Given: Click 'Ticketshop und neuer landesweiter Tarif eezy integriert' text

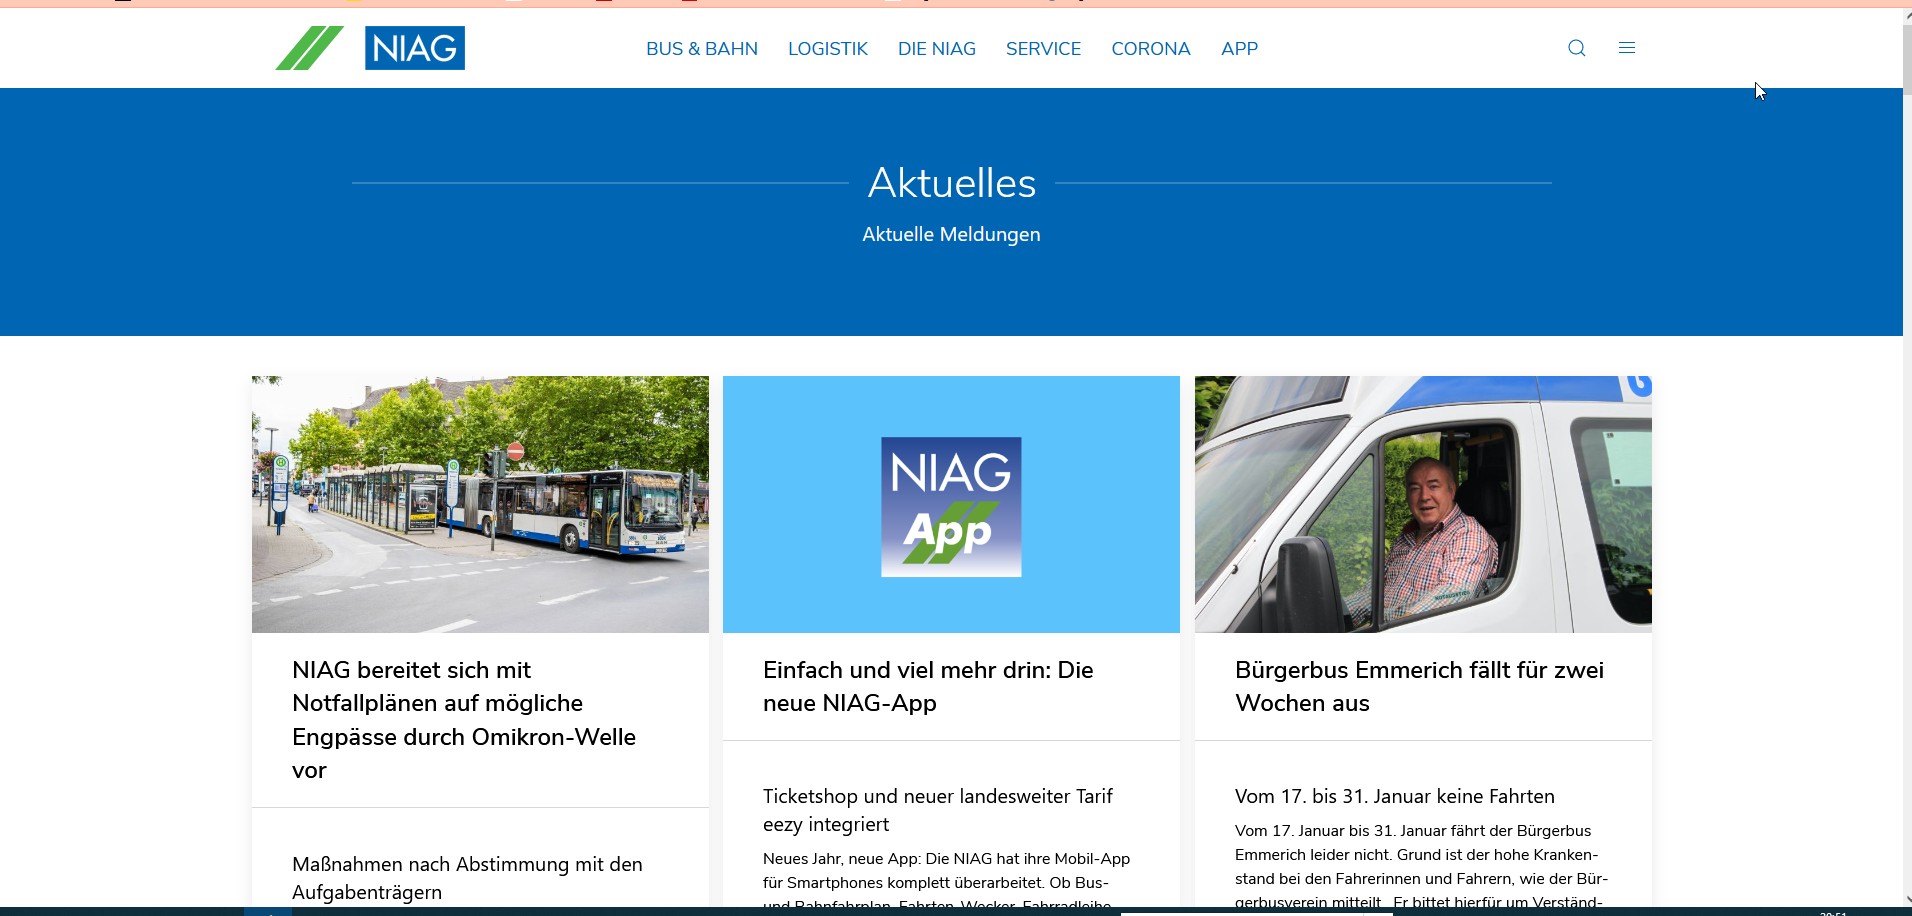Looking at the screenshot, I should (938, 810).
